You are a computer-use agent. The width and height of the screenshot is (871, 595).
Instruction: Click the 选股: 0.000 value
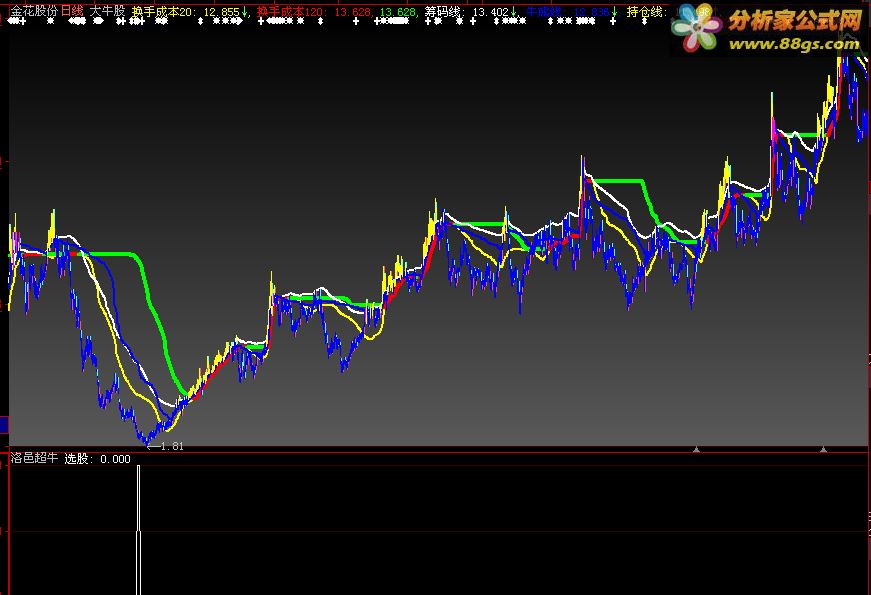pos(97,459)
